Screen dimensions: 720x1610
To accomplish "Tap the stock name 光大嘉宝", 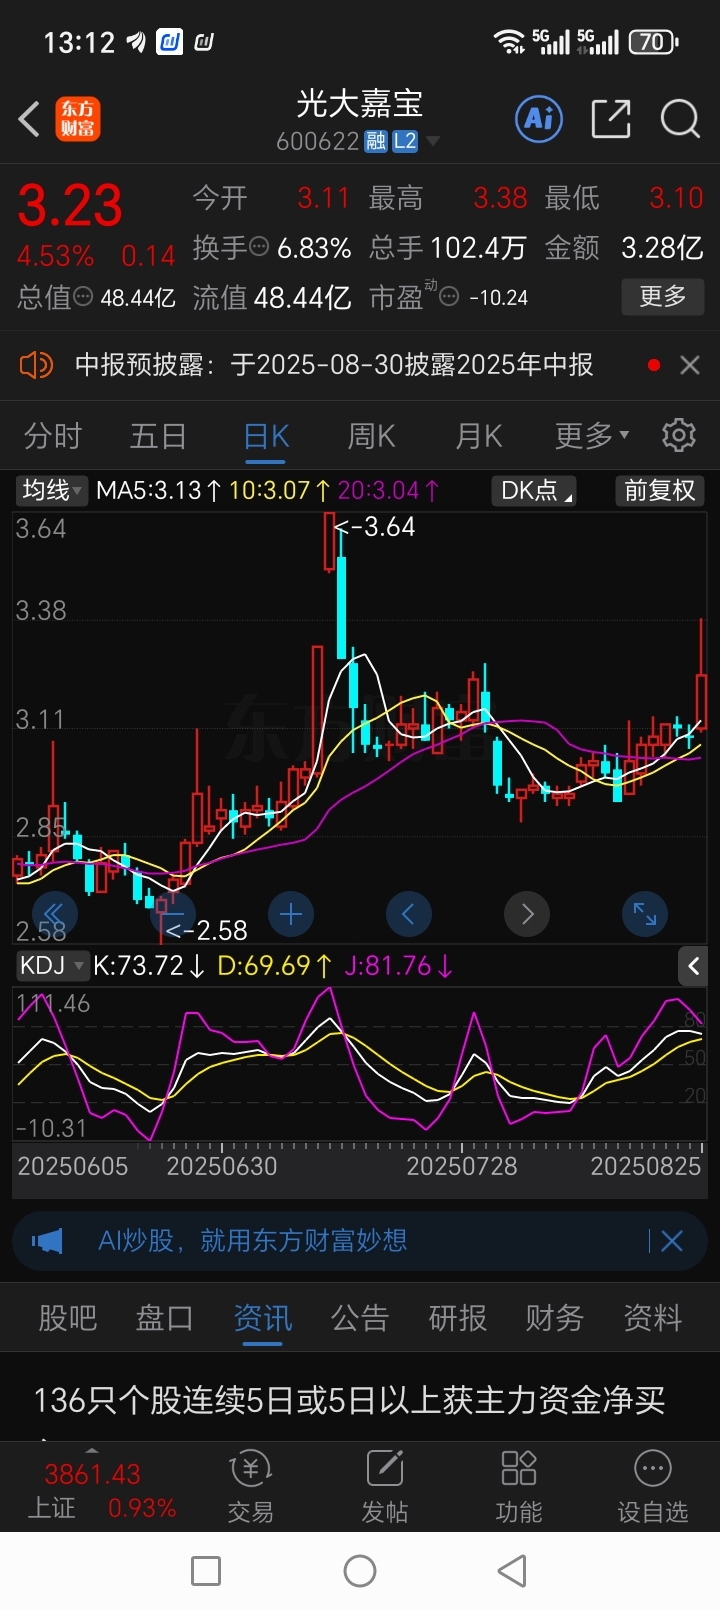I will click(360, 104).
